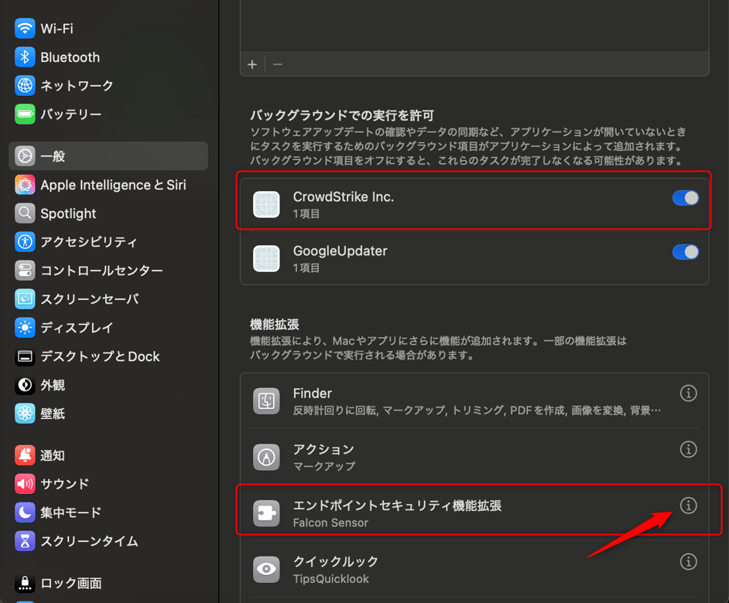Viewport: 729px width, 603px height.
Task: Open the 壁紙 wallpaper icon
Action: pyautogui.click(x=25, y=414)
